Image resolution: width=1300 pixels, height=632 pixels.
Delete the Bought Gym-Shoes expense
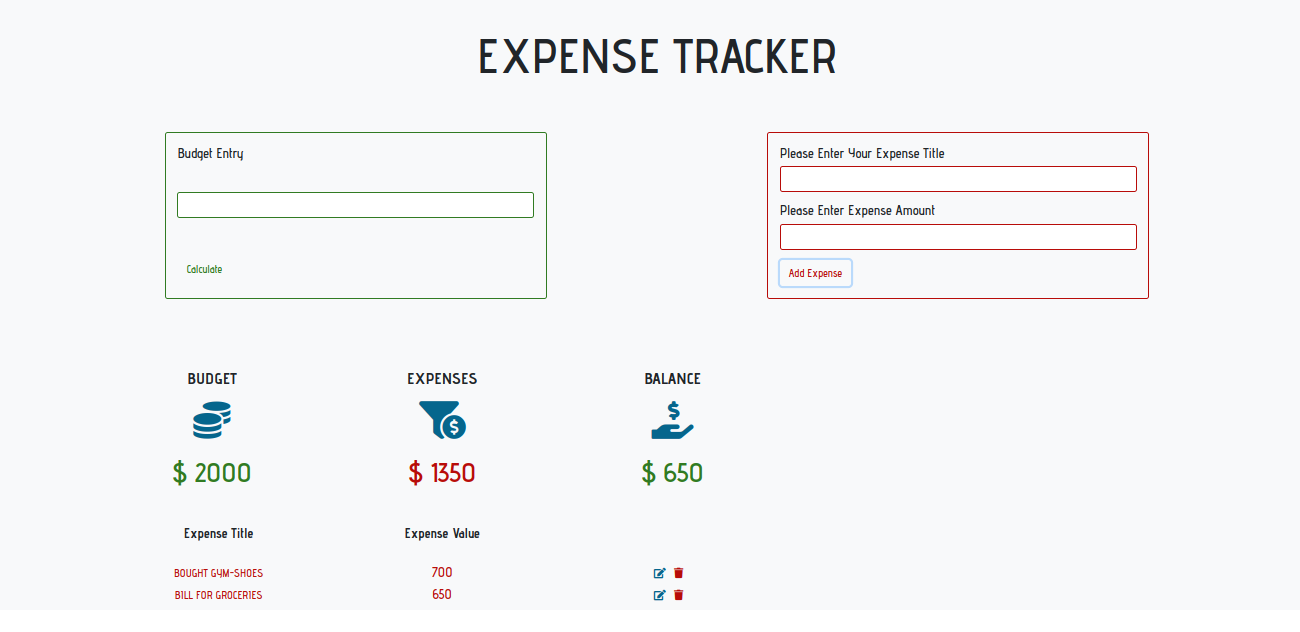click(679, 573)
